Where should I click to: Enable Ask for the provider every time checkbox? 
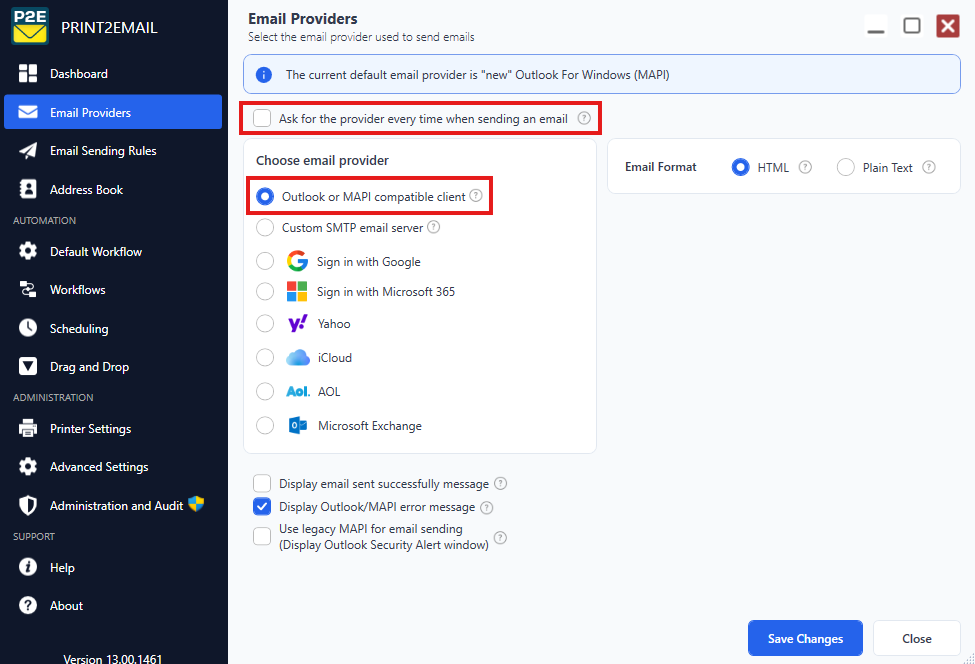coord(262,118)
